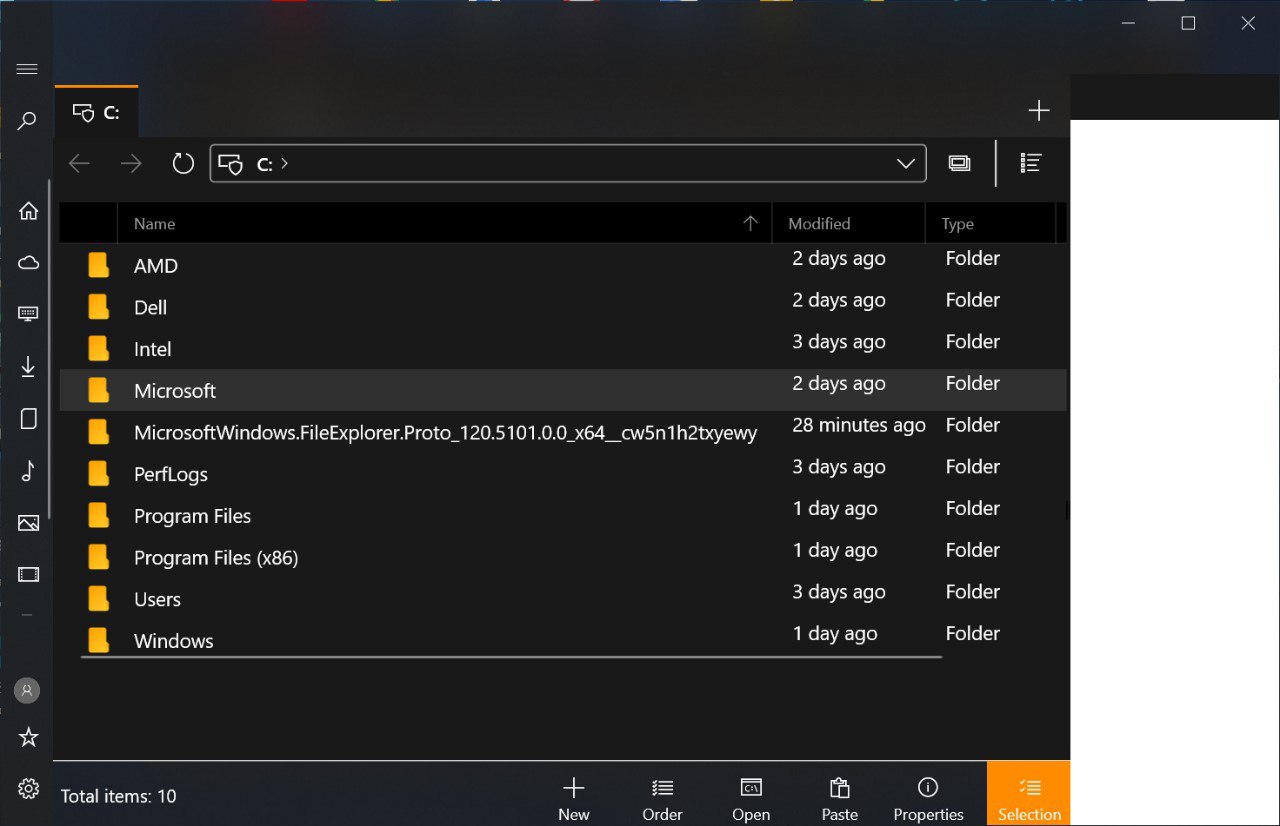This screenshot has height=826, width=1280.
Task: Sort by Name column header
Action: pyautogui.click(x=444, y=223)
